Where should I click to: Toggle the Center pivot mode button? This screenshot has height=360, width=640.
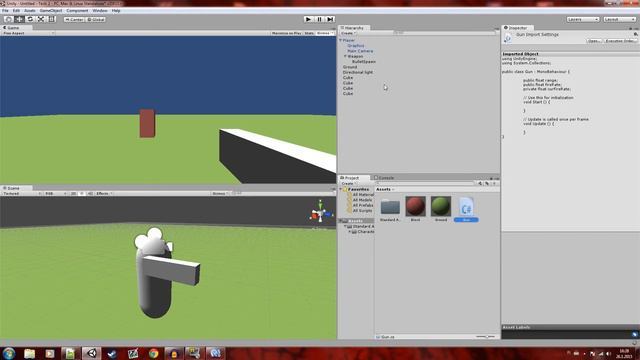tap(74, 19)
